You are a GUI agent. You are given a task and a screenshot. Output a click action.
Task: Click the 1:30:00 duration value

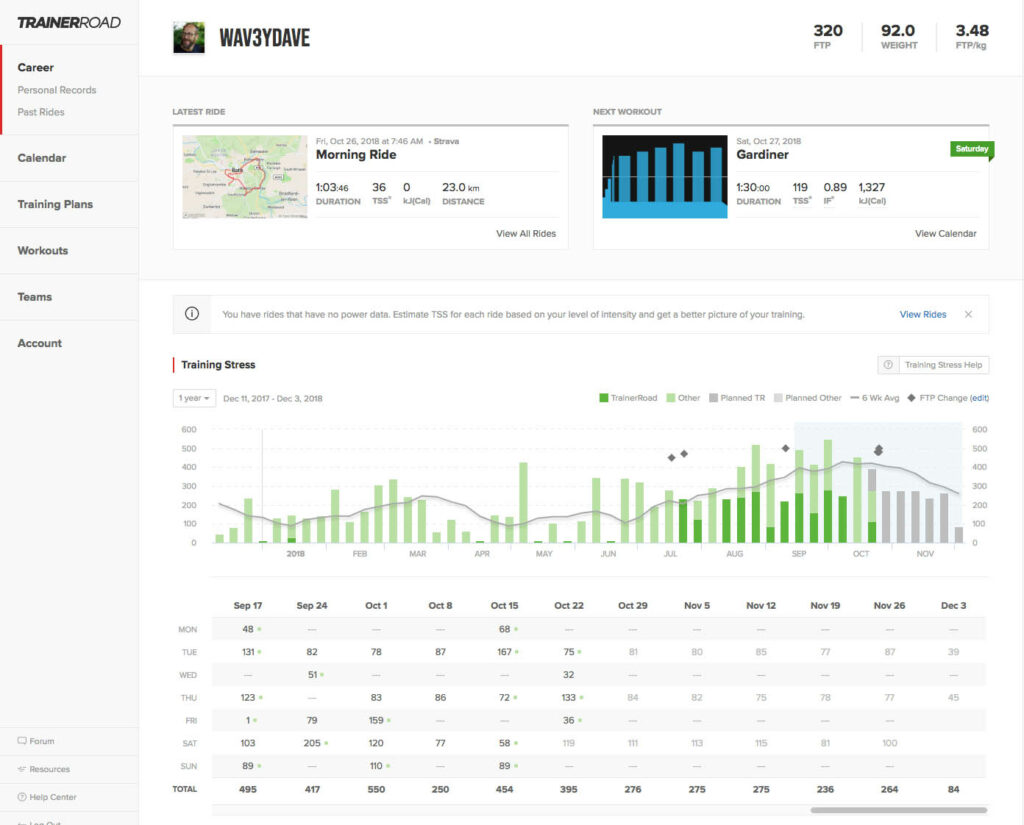[753, 187]
